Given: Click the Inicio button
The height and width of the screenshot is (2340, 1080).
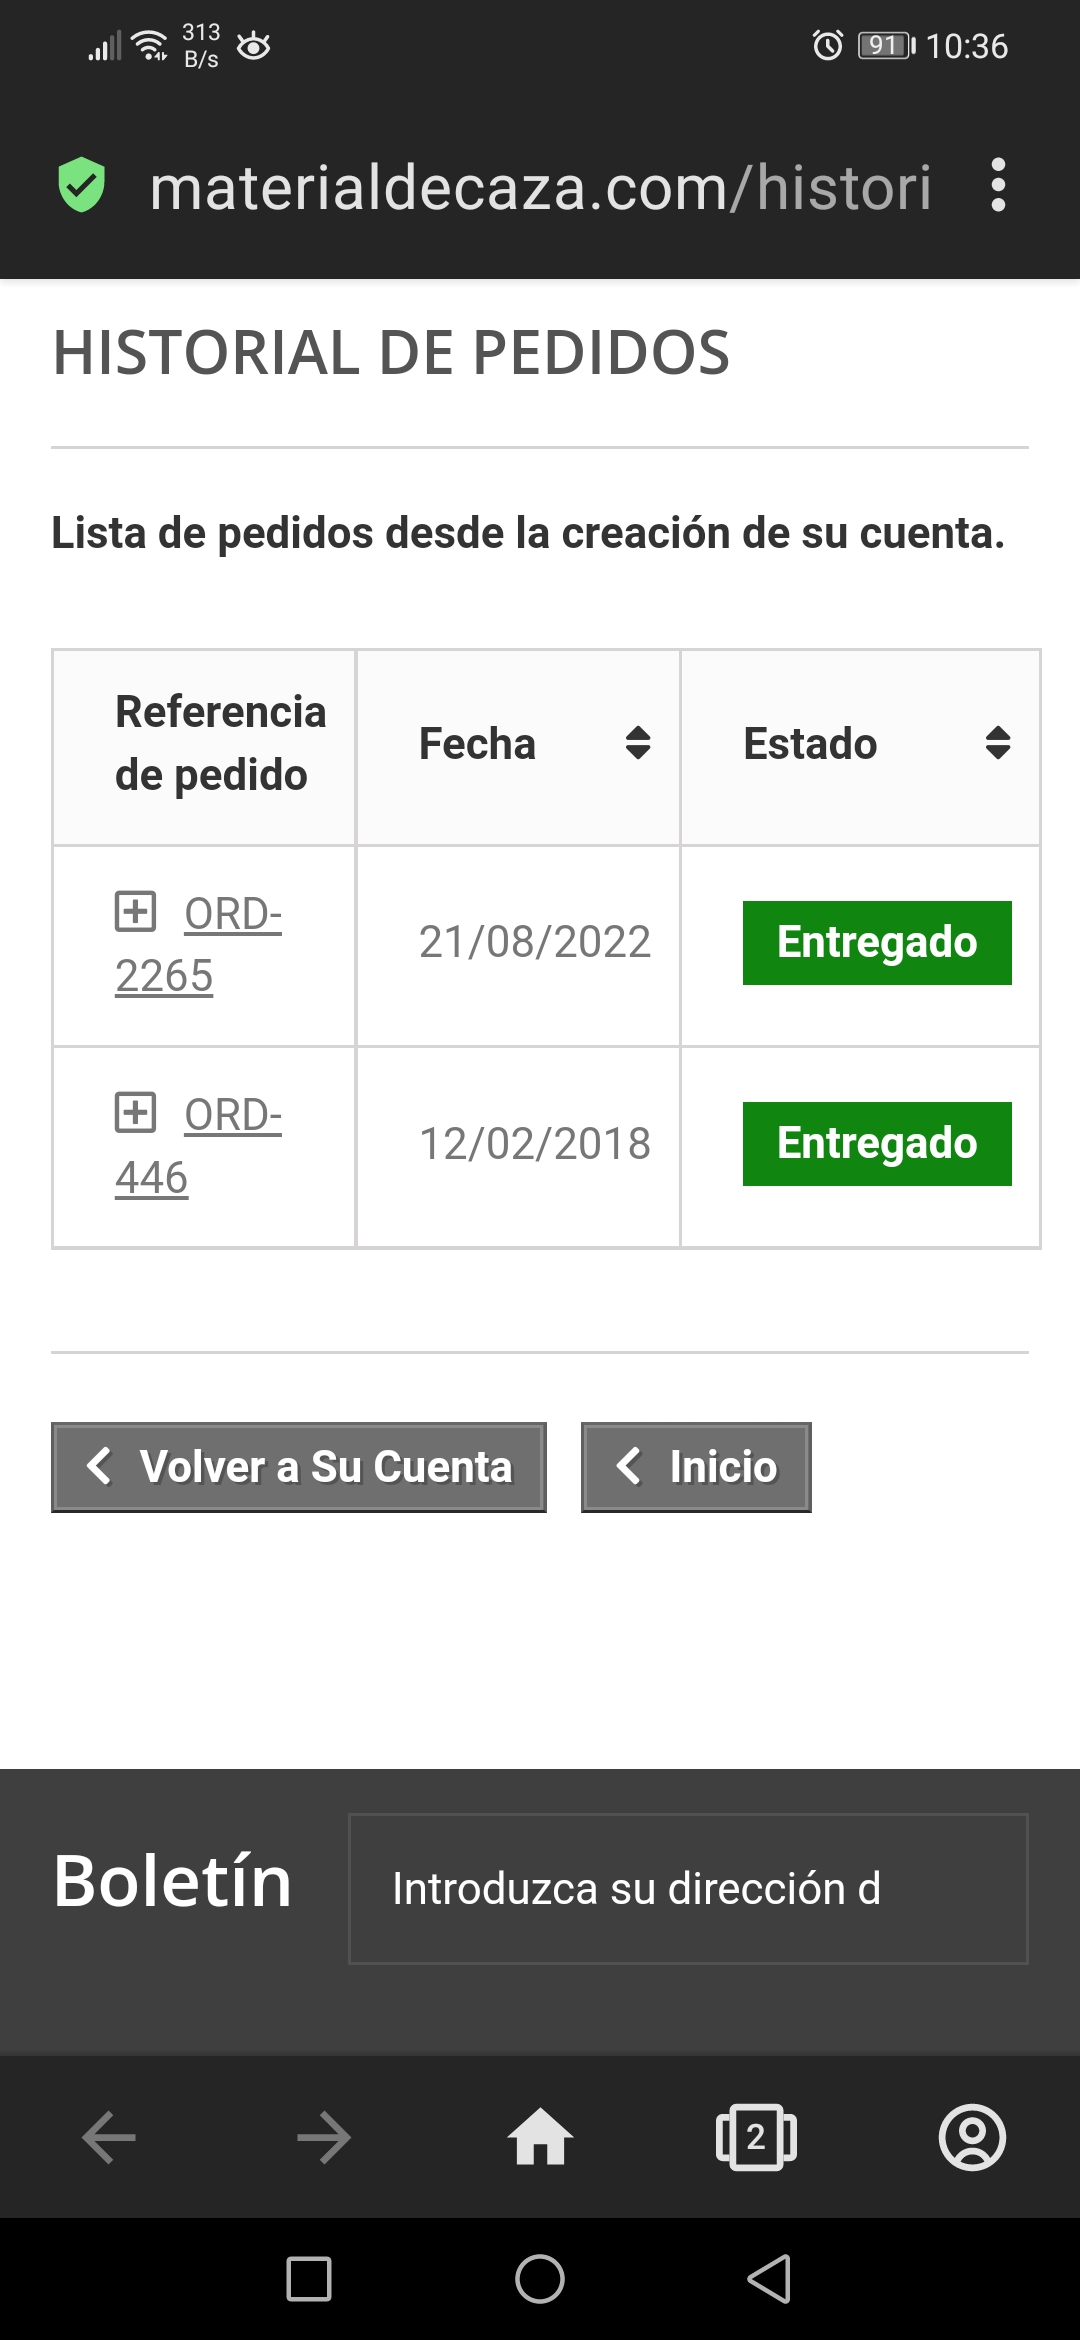Looking at the screenshot, I should pos(696,1467).
